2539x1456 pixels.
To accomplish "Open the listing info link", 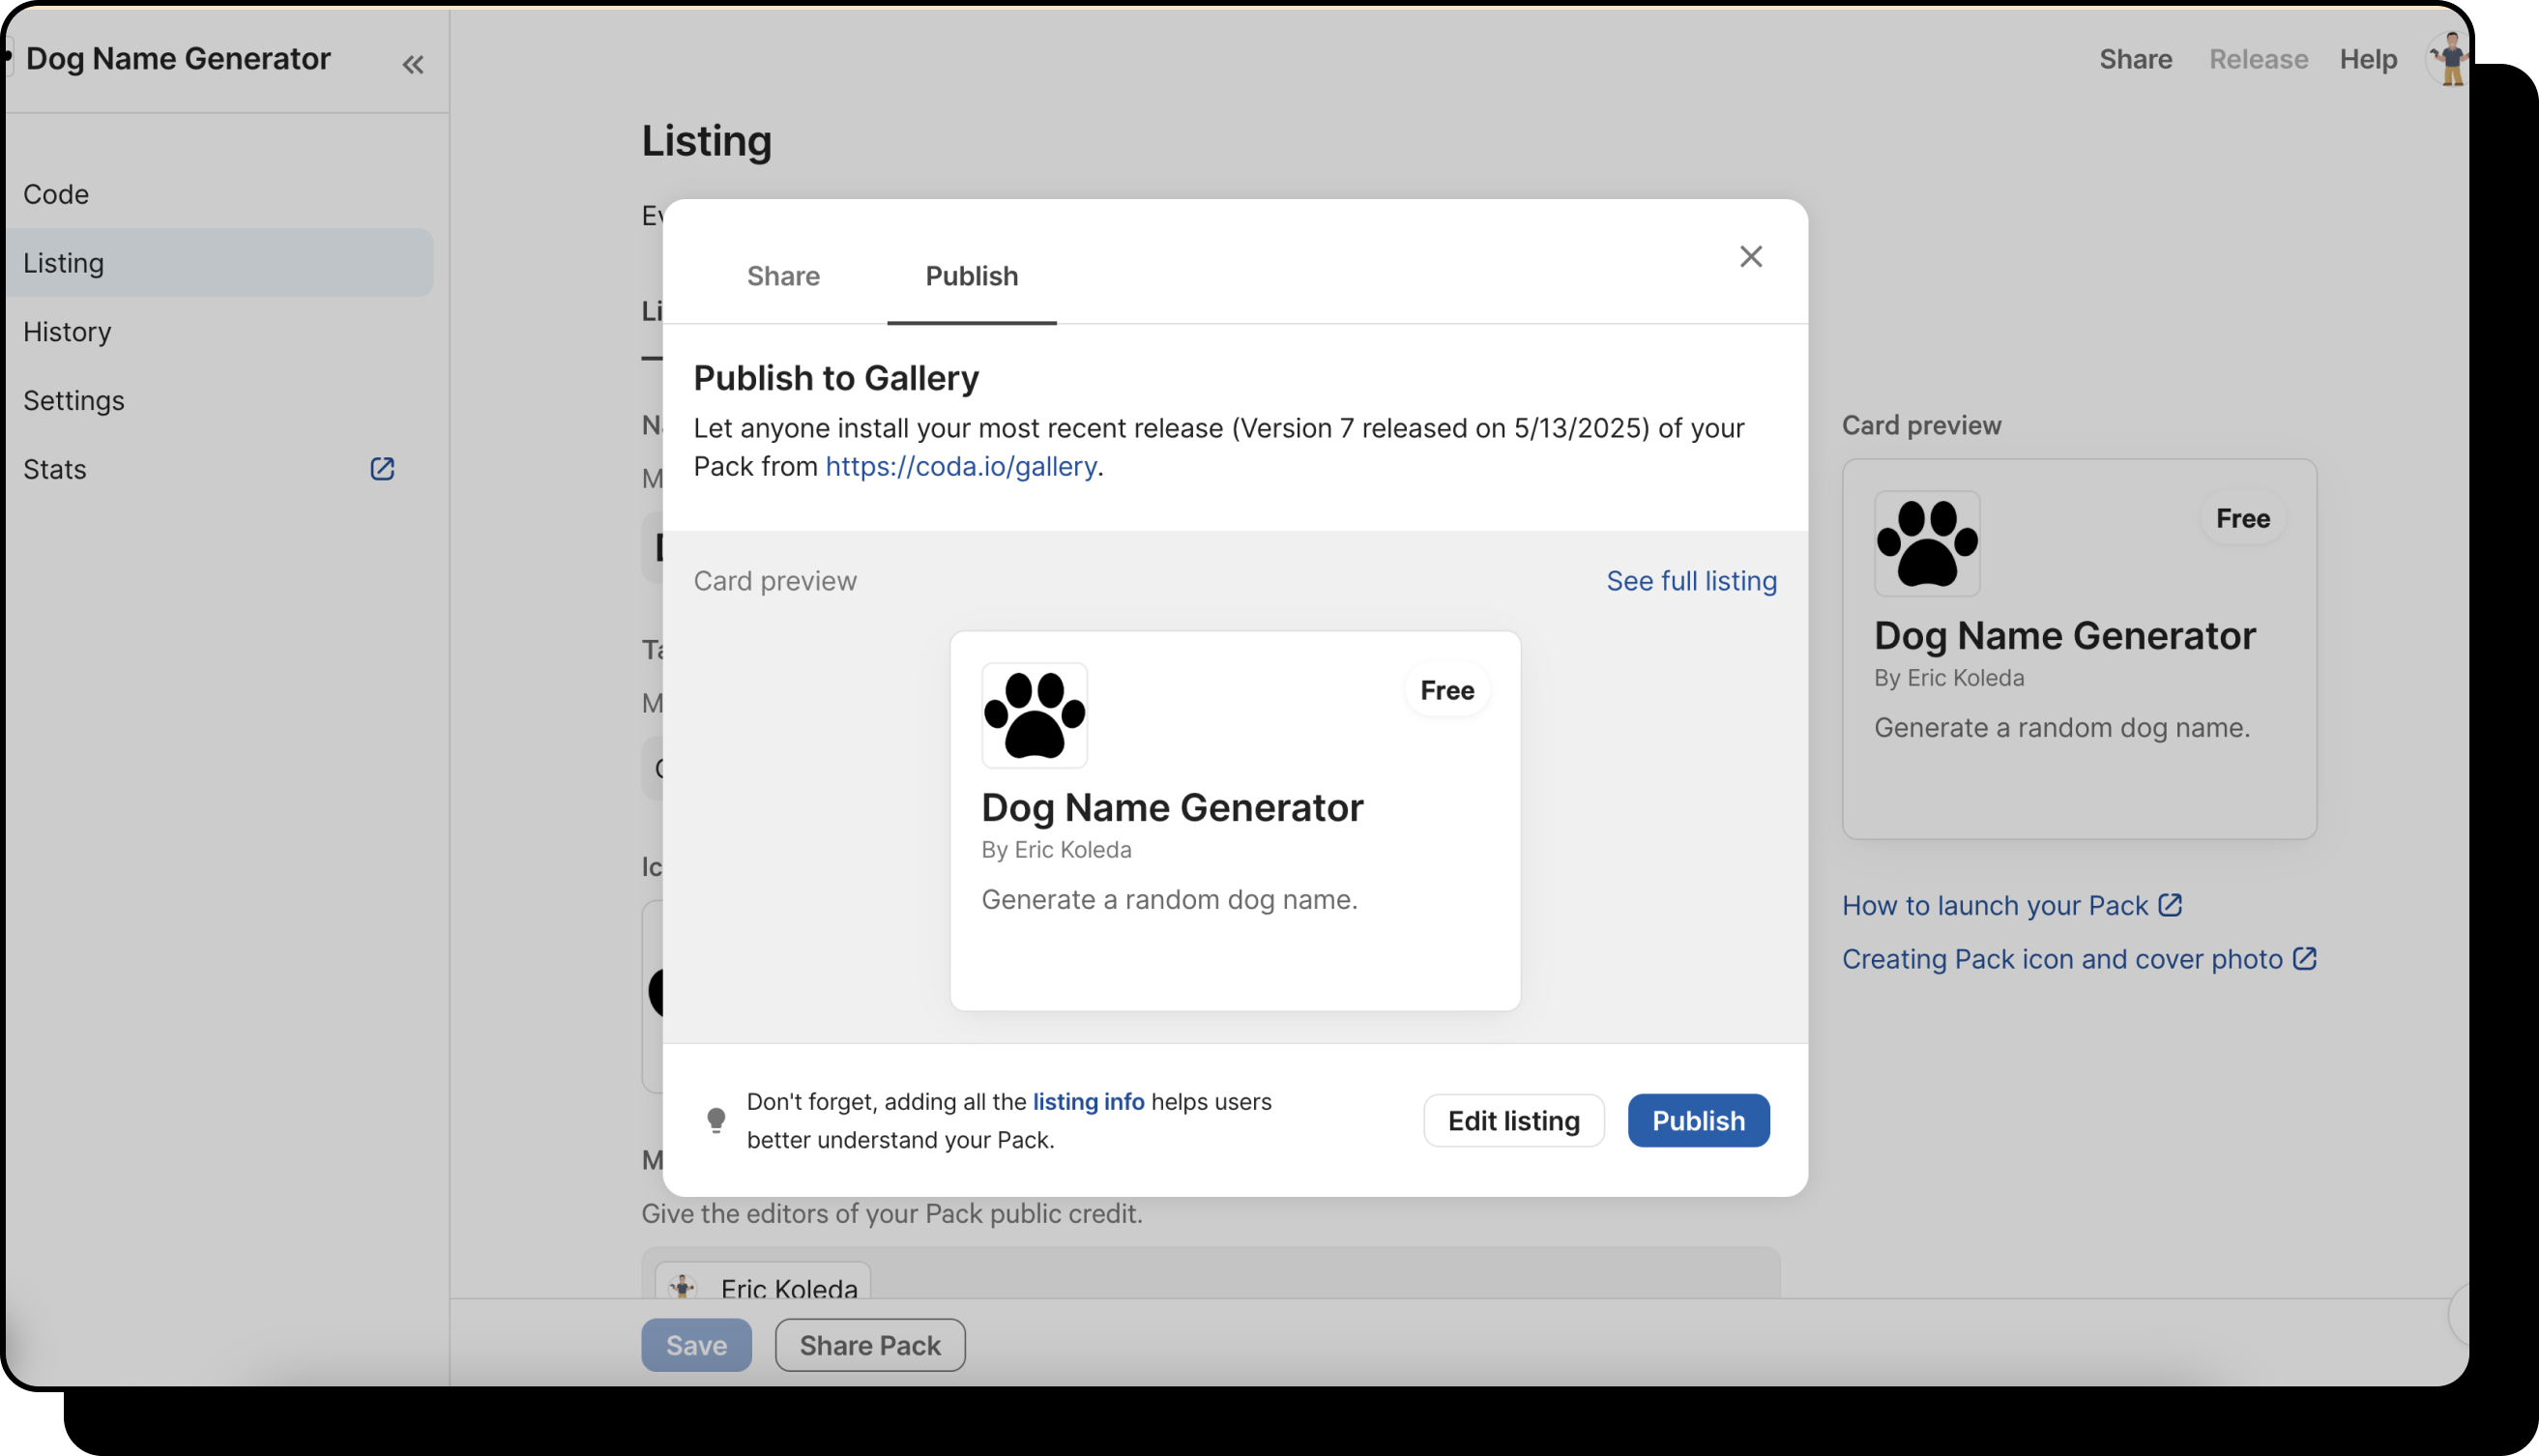I will click(1088, 1101).
